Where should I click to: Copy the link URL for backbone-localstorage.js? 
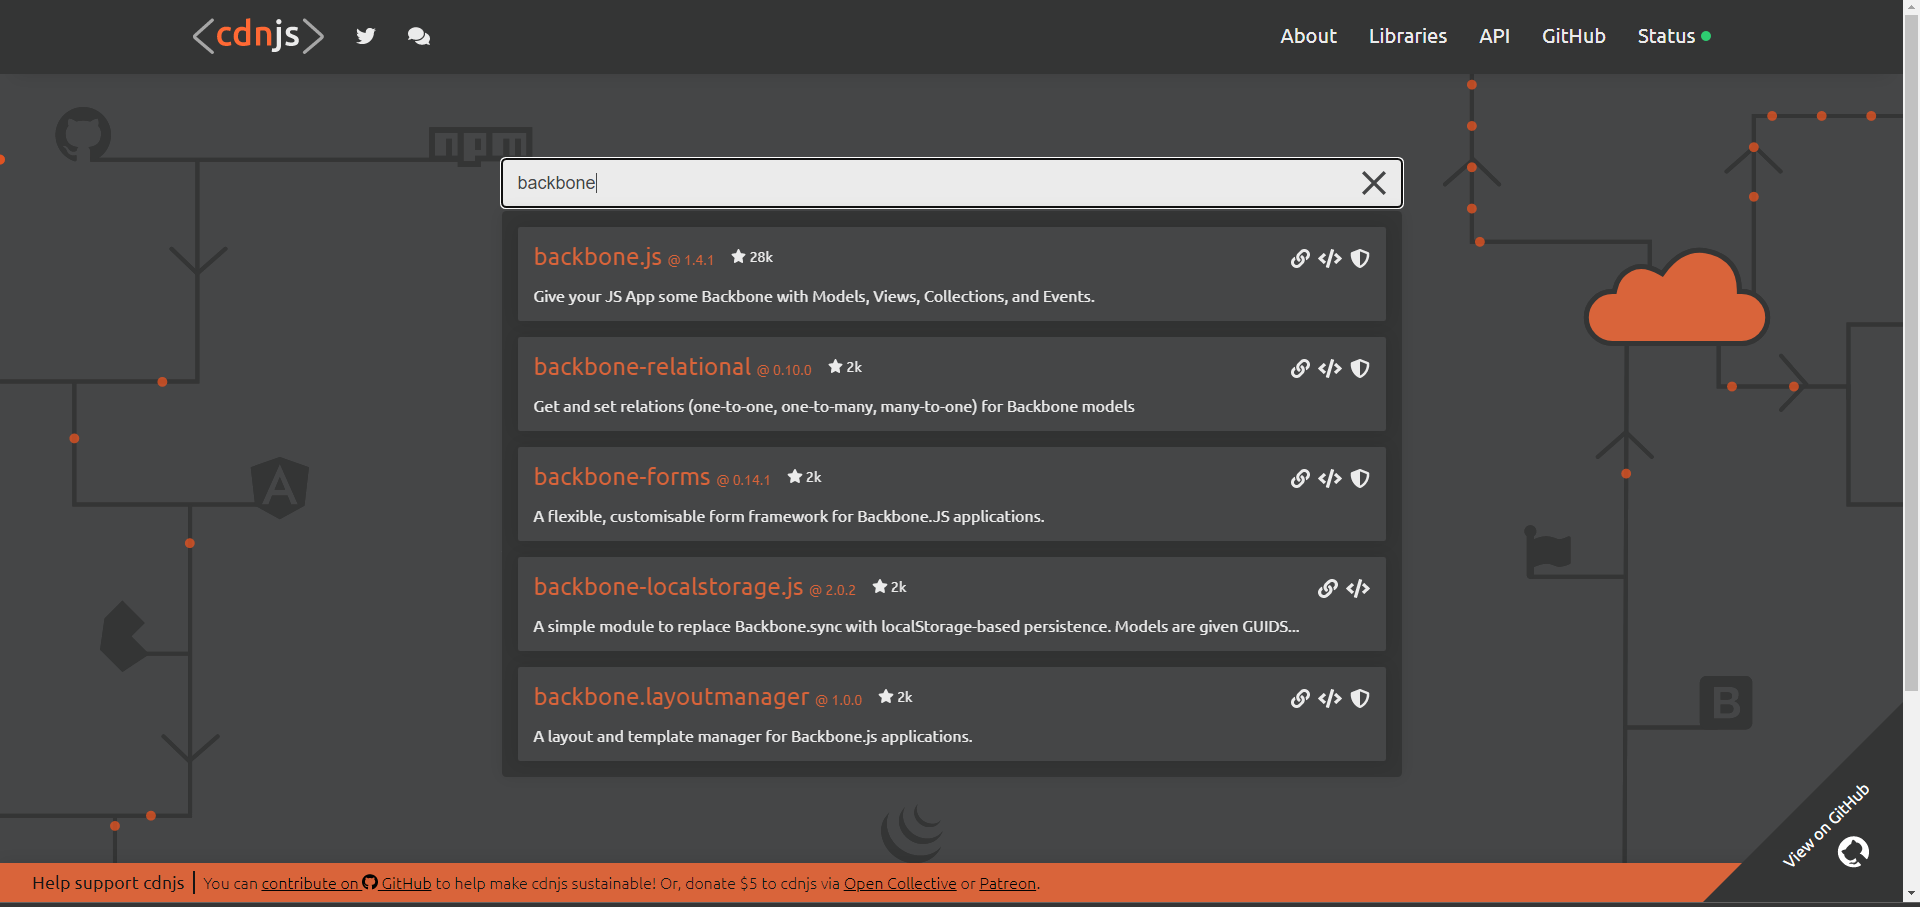point(1328,588)
